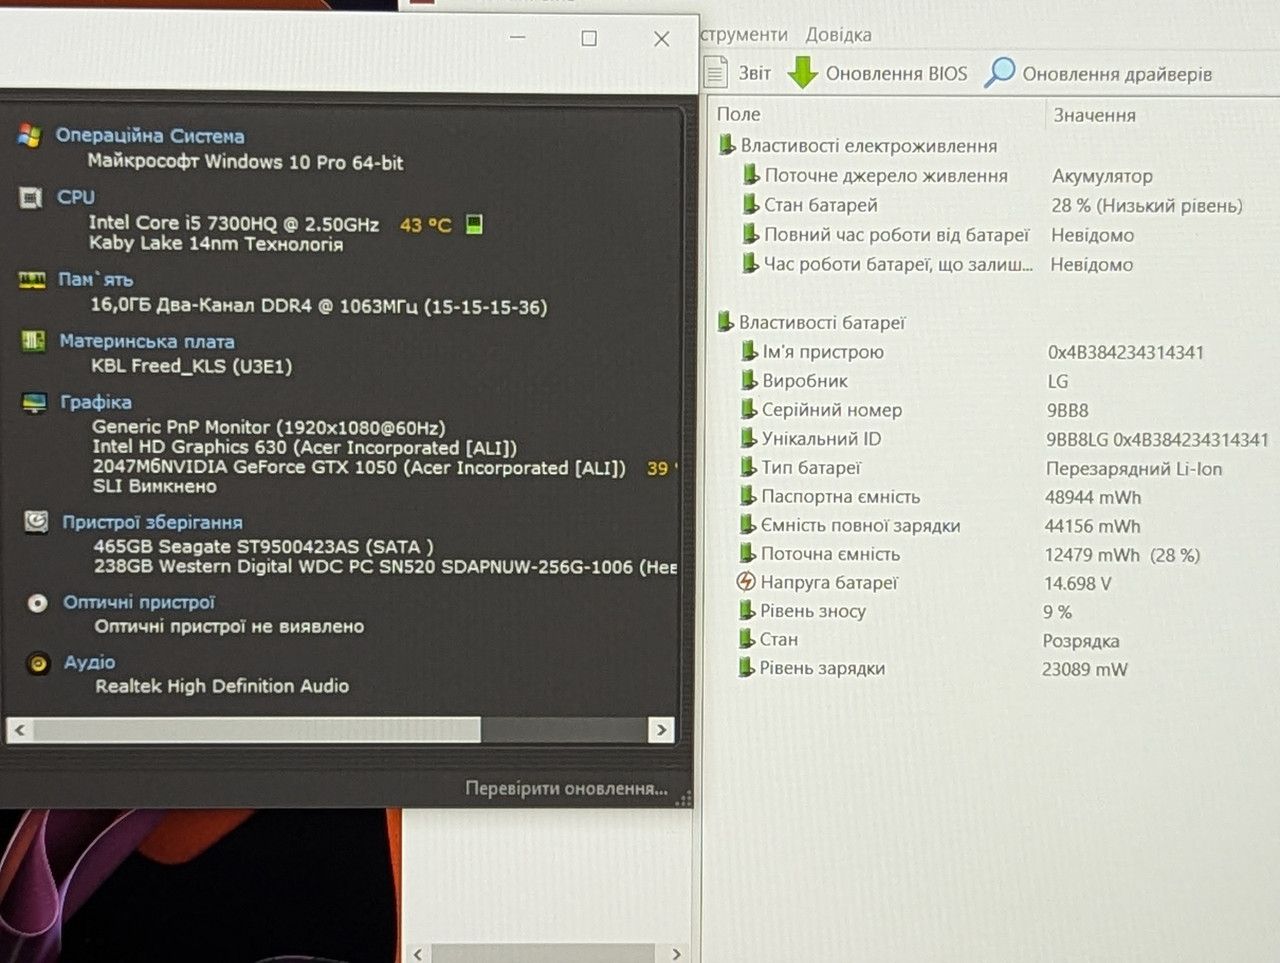Image resolution: width=1280 pixels, height=963 pixels.
Task: Open the Материнська плата section link
Action: (x=147, y=341)
